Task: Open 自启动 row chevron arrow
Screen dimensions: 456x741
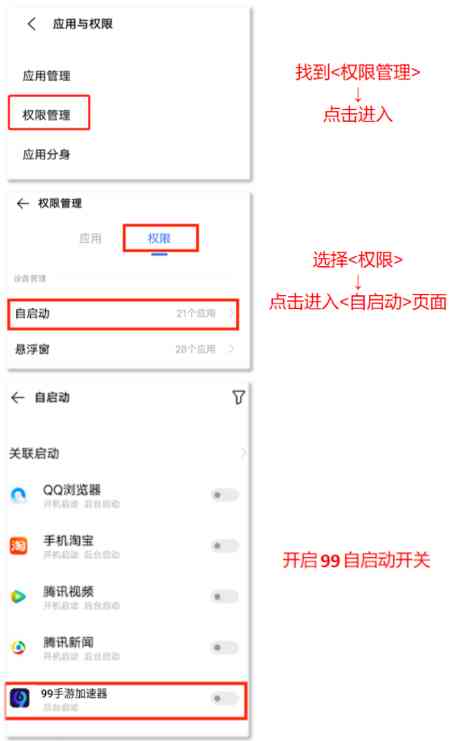Action: (x=231, y=313)
